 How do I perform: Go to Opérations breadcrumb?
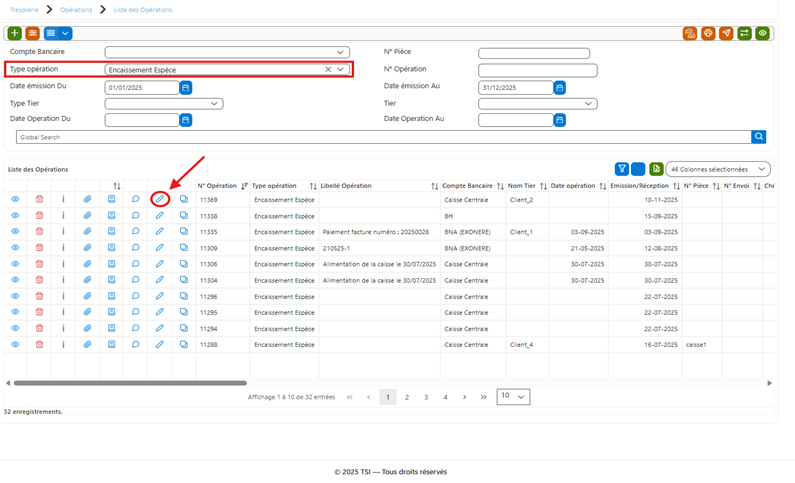(76, 10)
